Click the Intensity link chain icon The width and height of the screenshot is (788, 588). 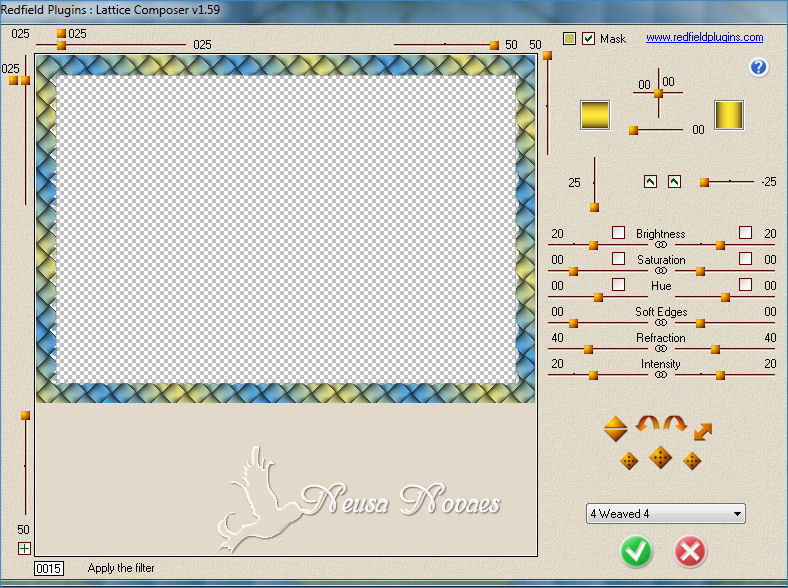[x=661, y=375]
